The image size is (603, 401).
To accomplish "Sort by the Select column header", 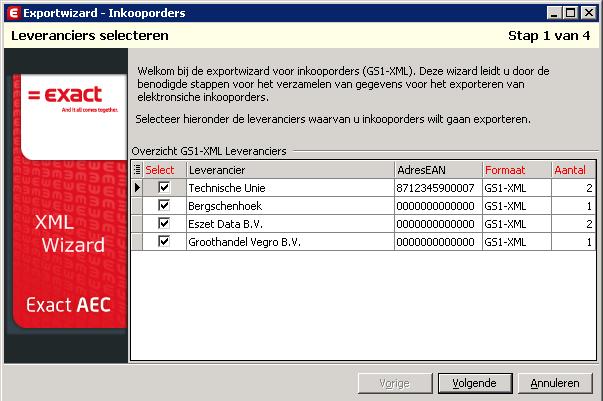I will (165, 170).
